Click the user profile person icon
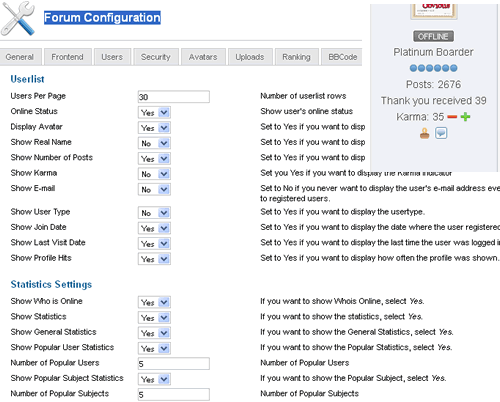This screenshot has width=500, height=402. [425, 133]
